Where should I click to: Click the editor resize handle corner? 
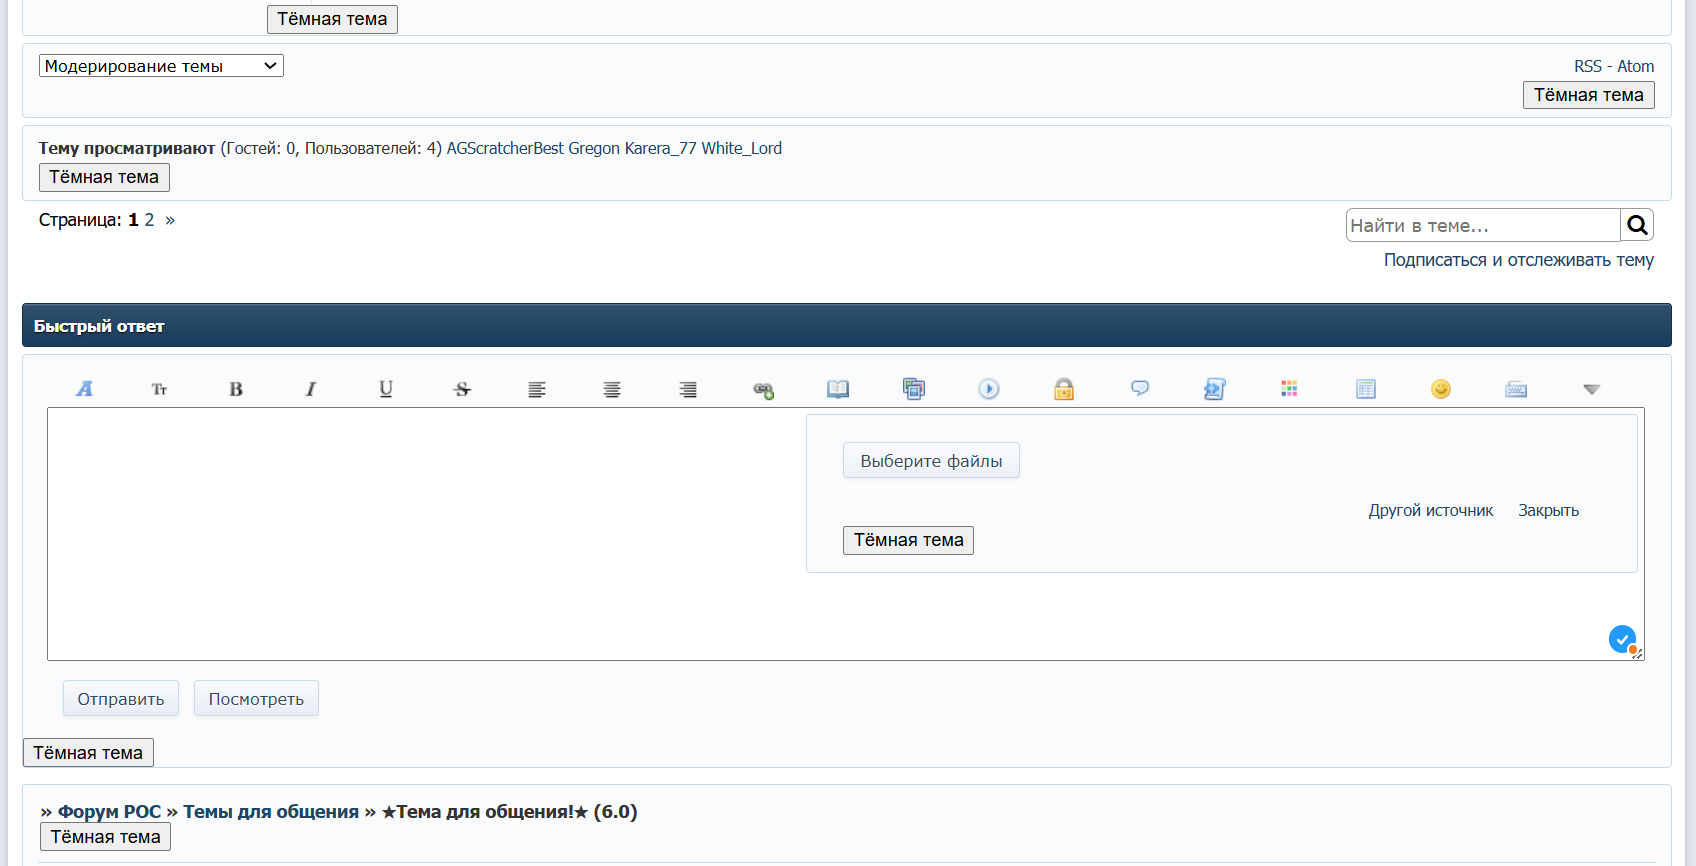1637,654
